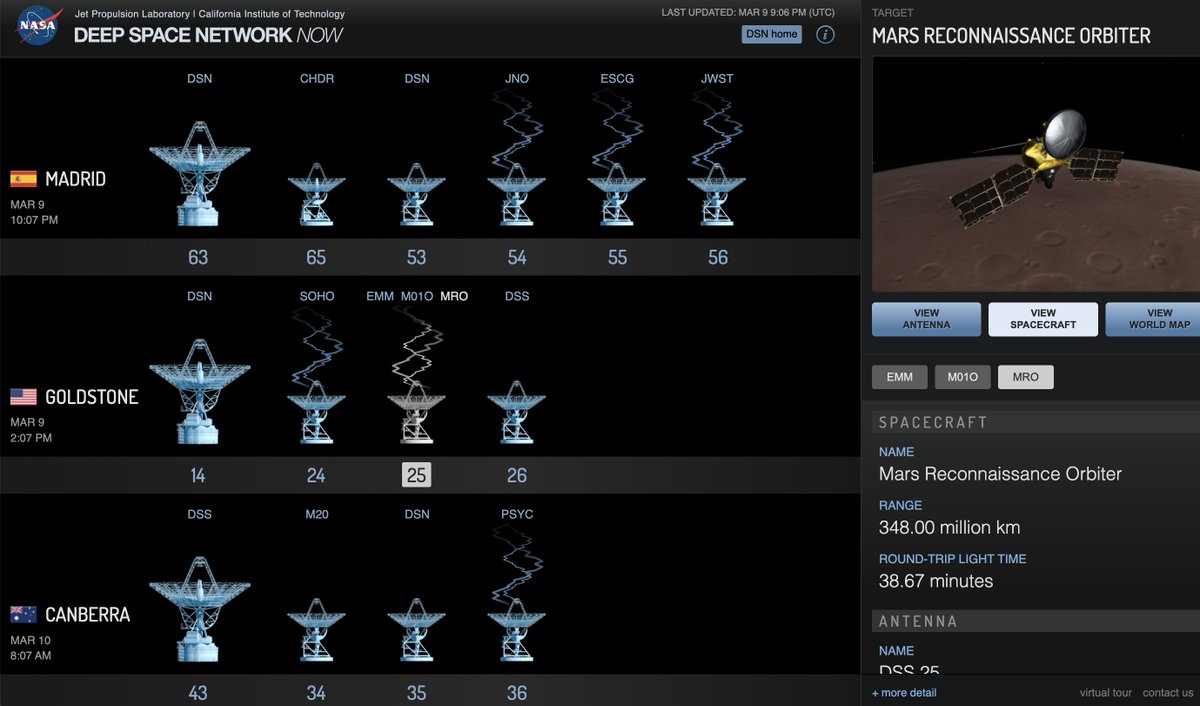Click the 348.00 million km range value

click(x=950, y=527)
